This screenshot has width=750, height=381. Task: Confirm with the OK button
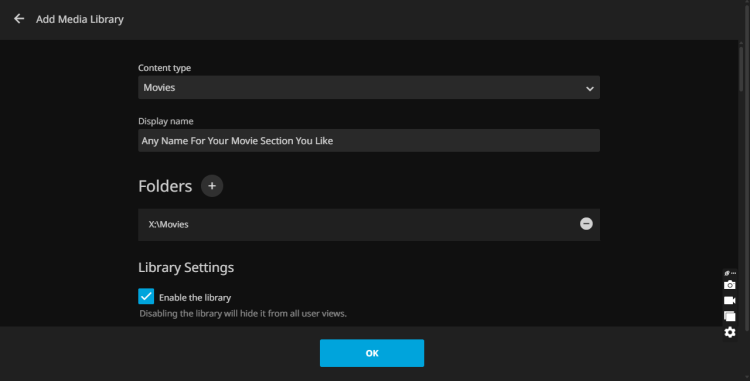click(x=372, y=353)
